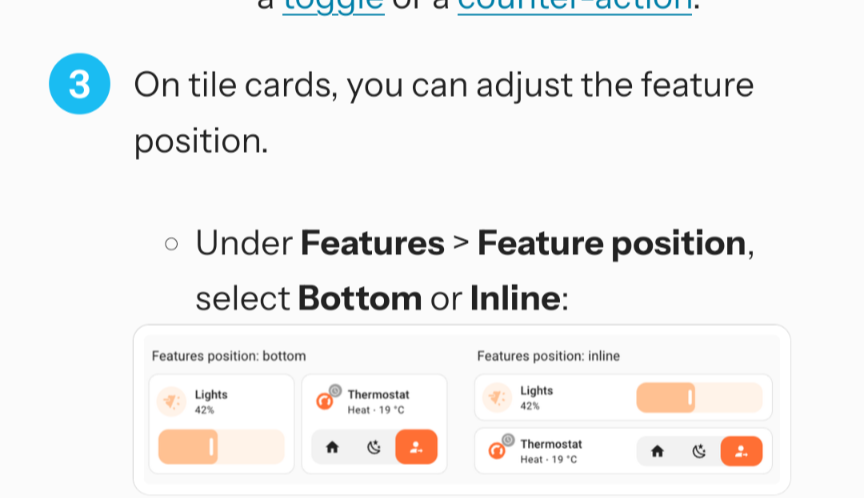Click "Lights 42%" label in the bottom-position card
The width and height of the screenshot is (864, 498).
[211, 401]
